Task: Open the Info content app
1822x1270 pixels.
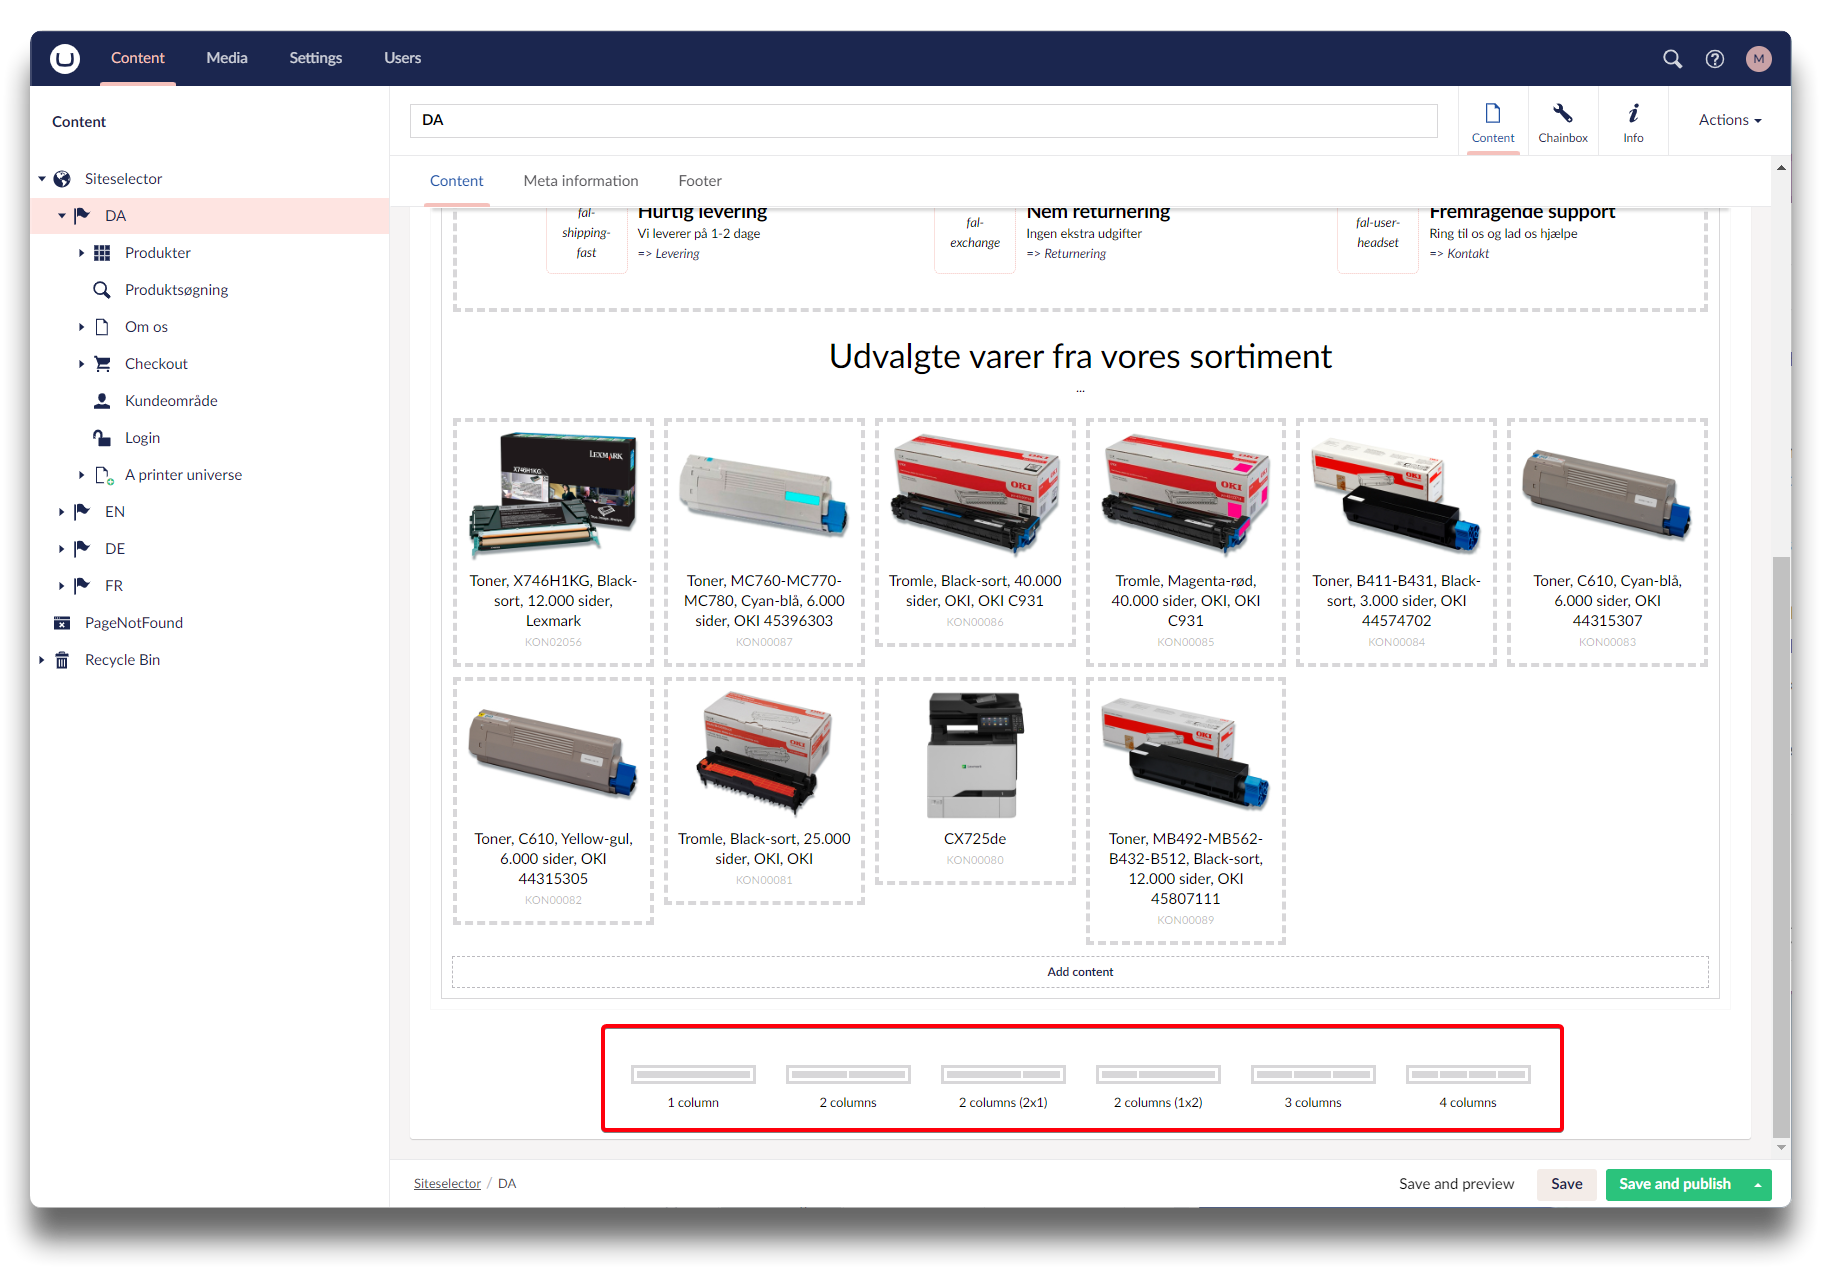Action: point(1633,122)
